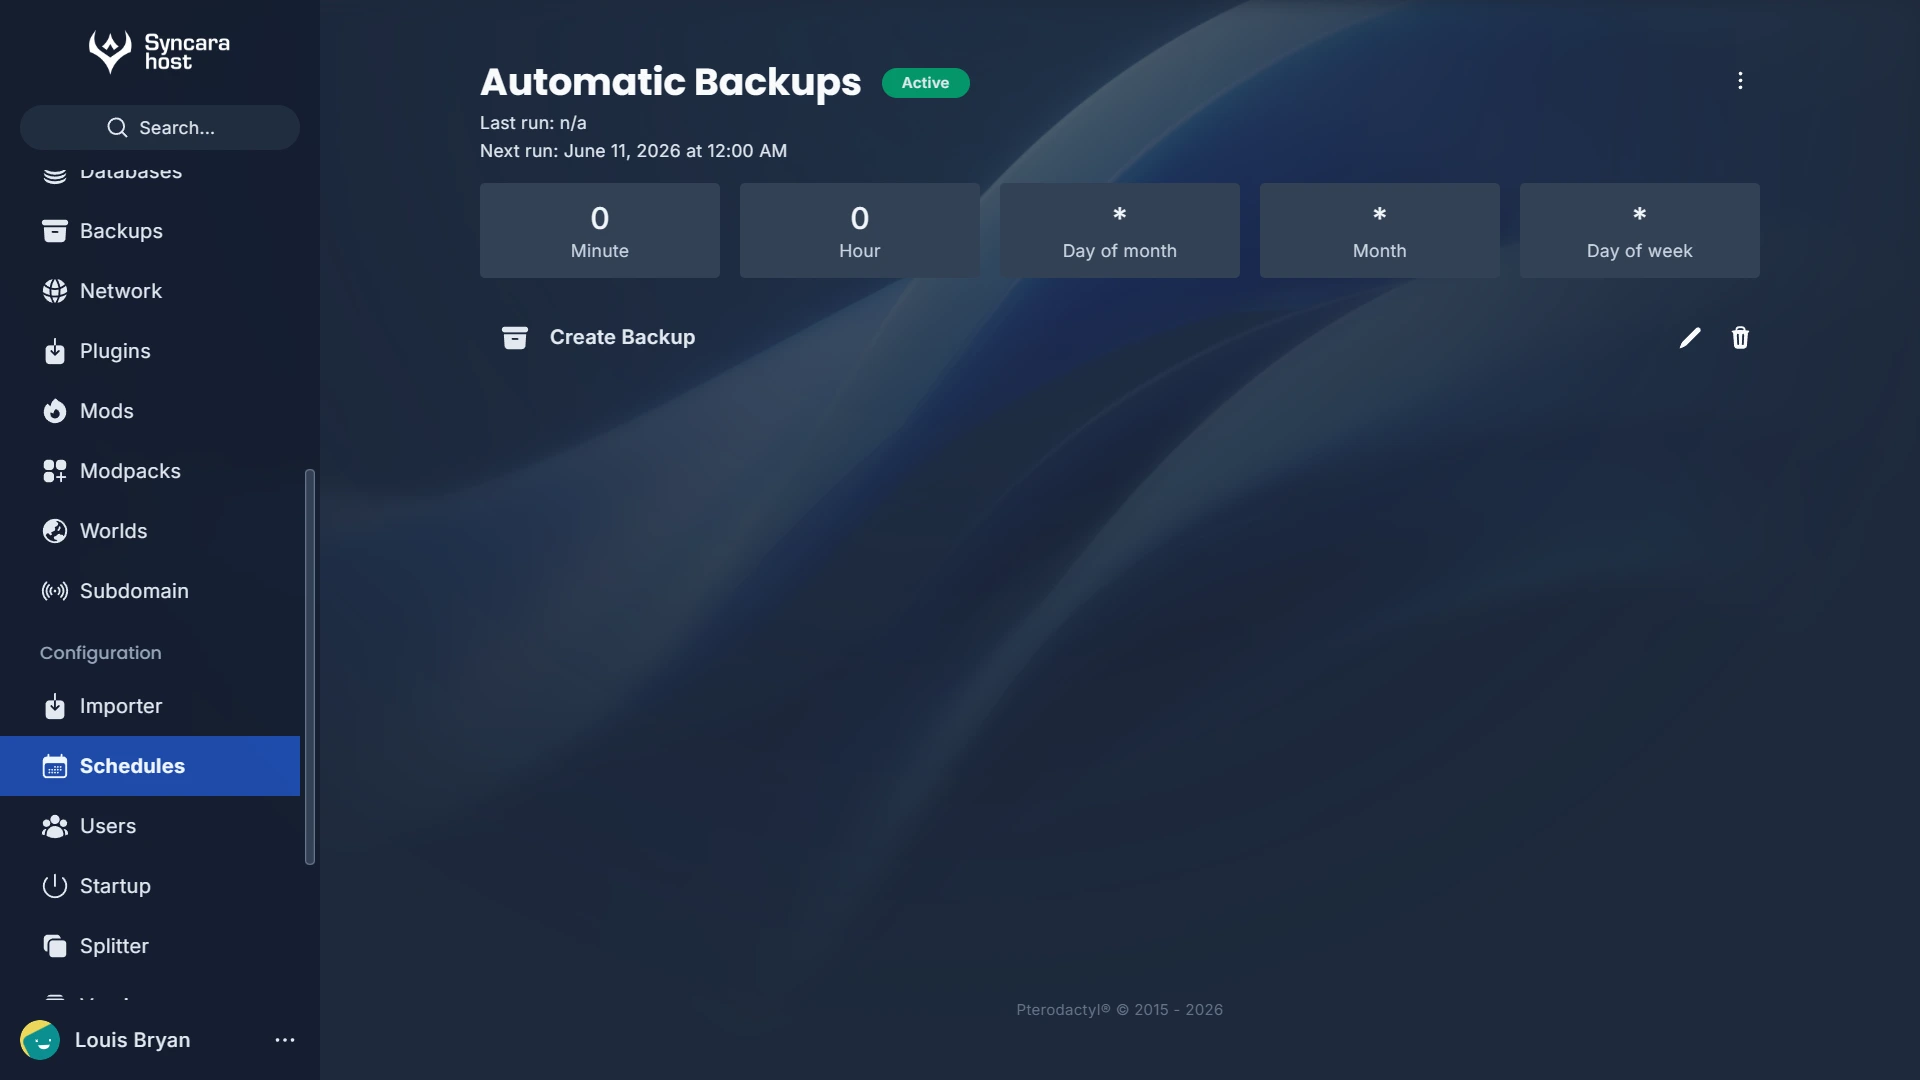Click the Splitter stacked-squares icon
The image size is (1920, 1080).
point(55,946)
